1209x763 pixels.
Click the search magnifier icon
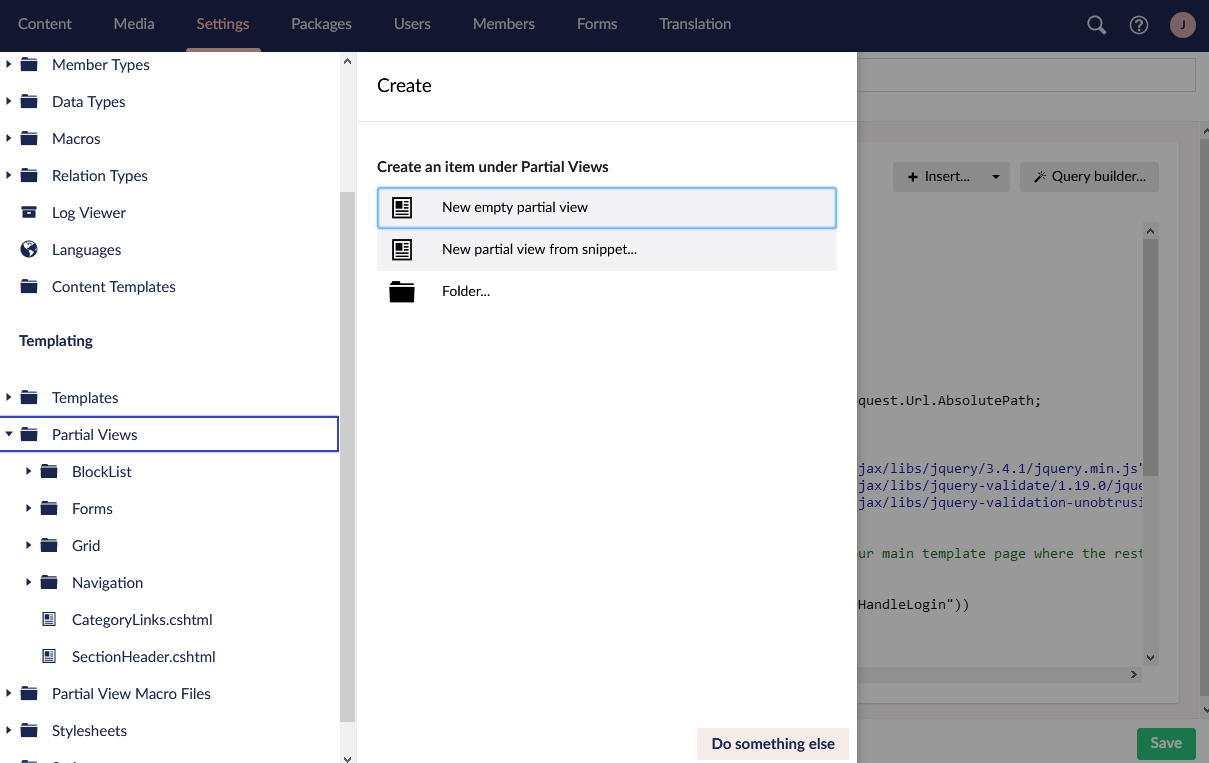pyautogui.click(x=1097, y=25)
